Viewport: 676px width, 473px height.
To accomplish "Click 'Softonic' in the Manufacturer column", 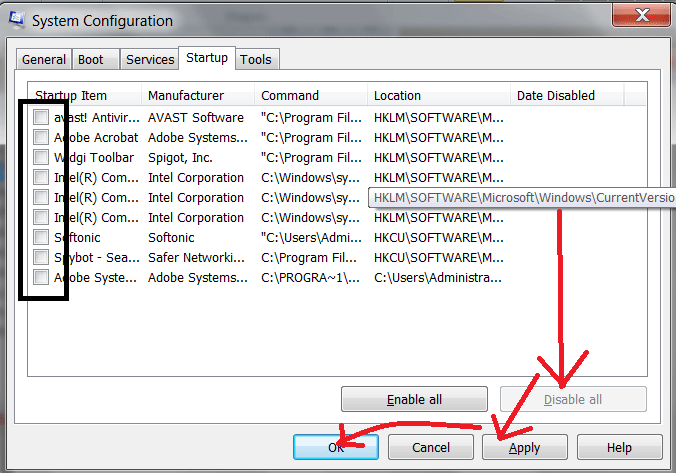I will pos(171,237).
